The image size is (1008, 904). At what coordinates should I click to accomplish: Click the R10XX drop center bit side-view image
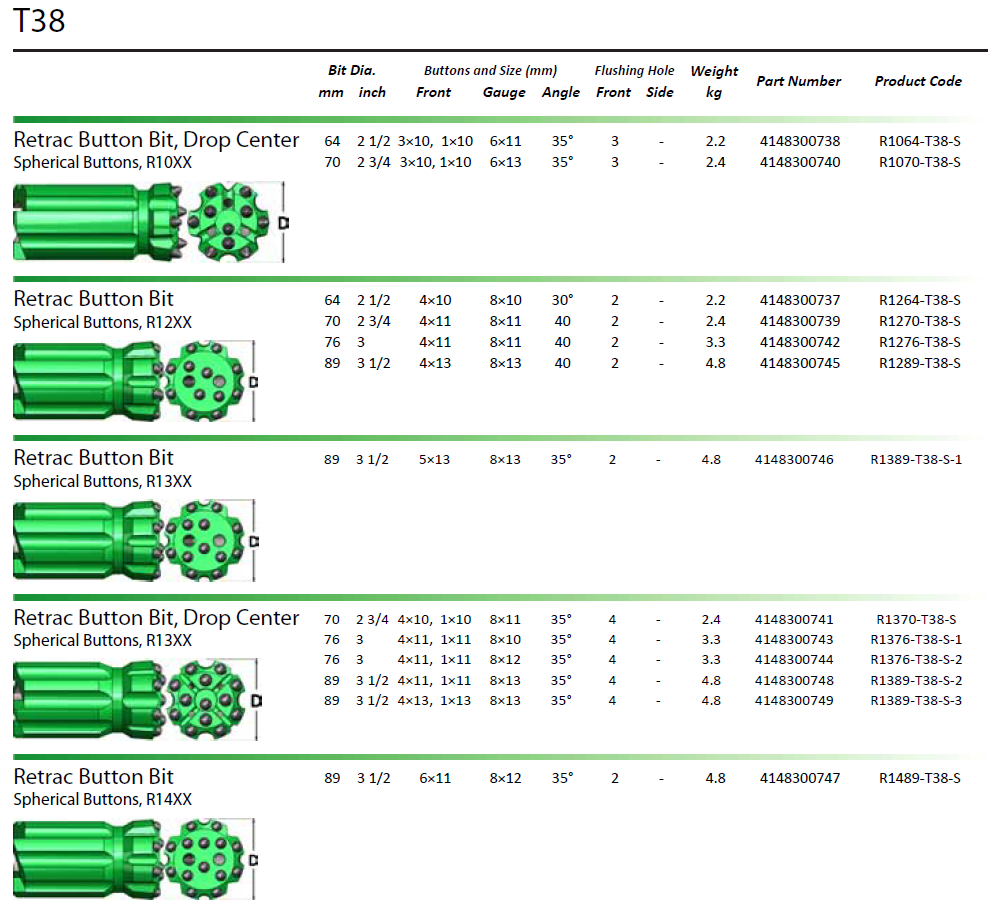98,223
